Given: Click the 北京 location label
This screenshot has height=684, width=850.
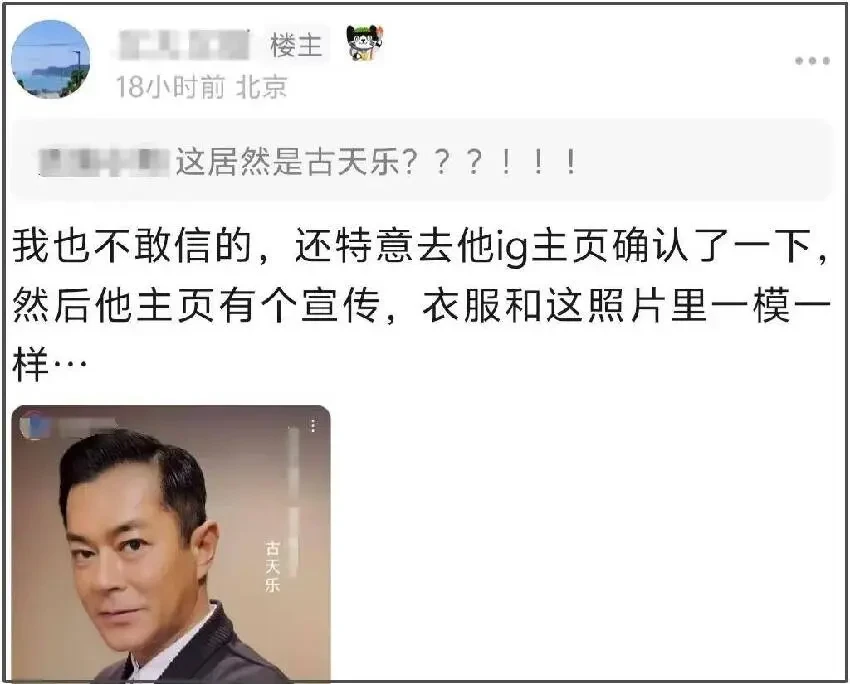Looking at the screenshot, I should [x=261, y=87].
